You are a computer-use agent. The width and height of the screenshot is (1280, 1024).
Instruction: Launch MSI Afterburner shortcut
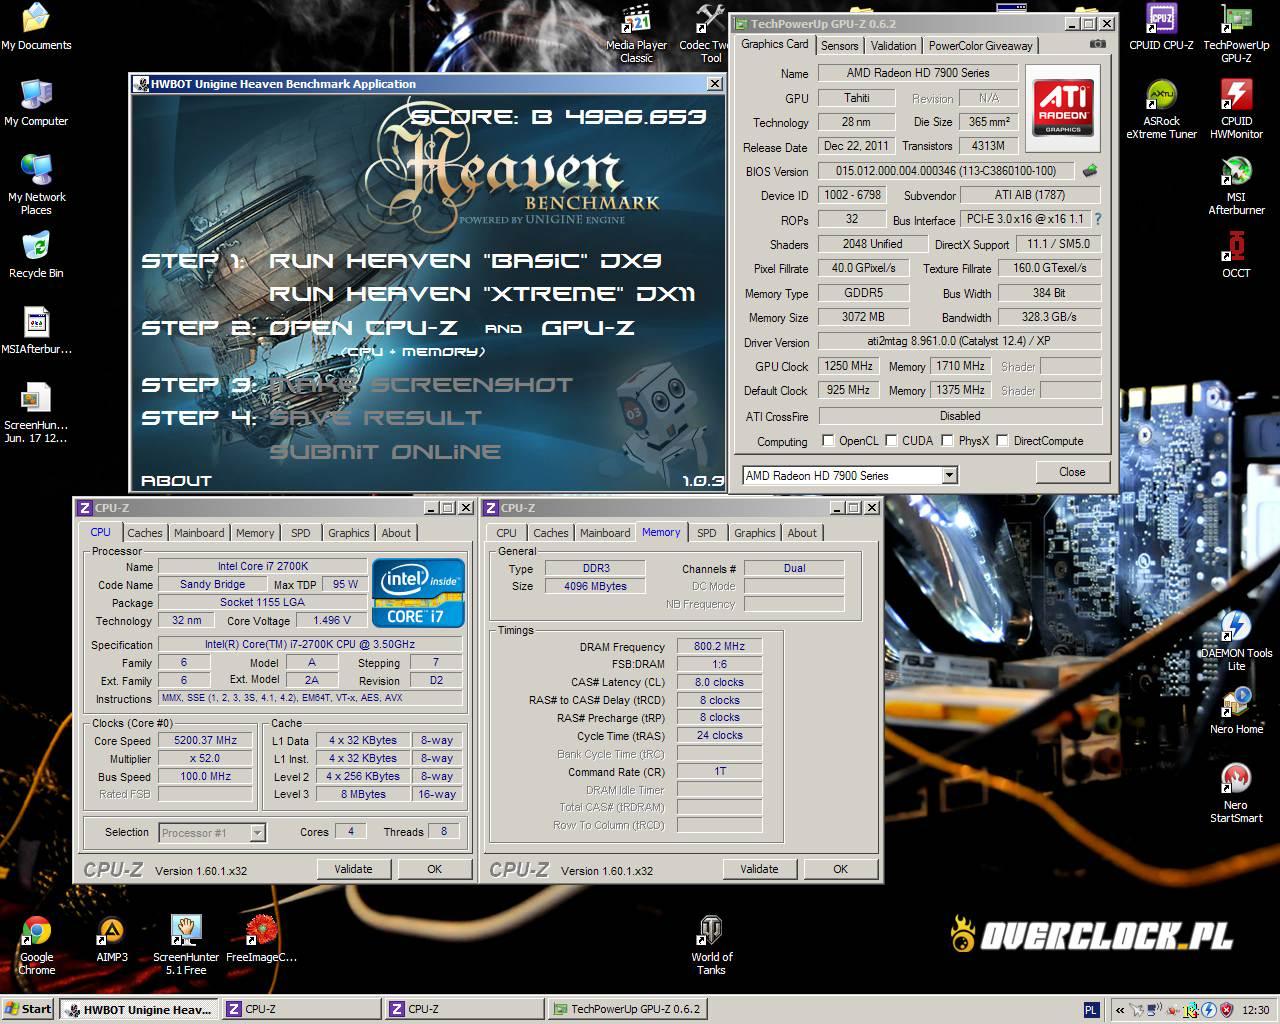coord(1236,186)
